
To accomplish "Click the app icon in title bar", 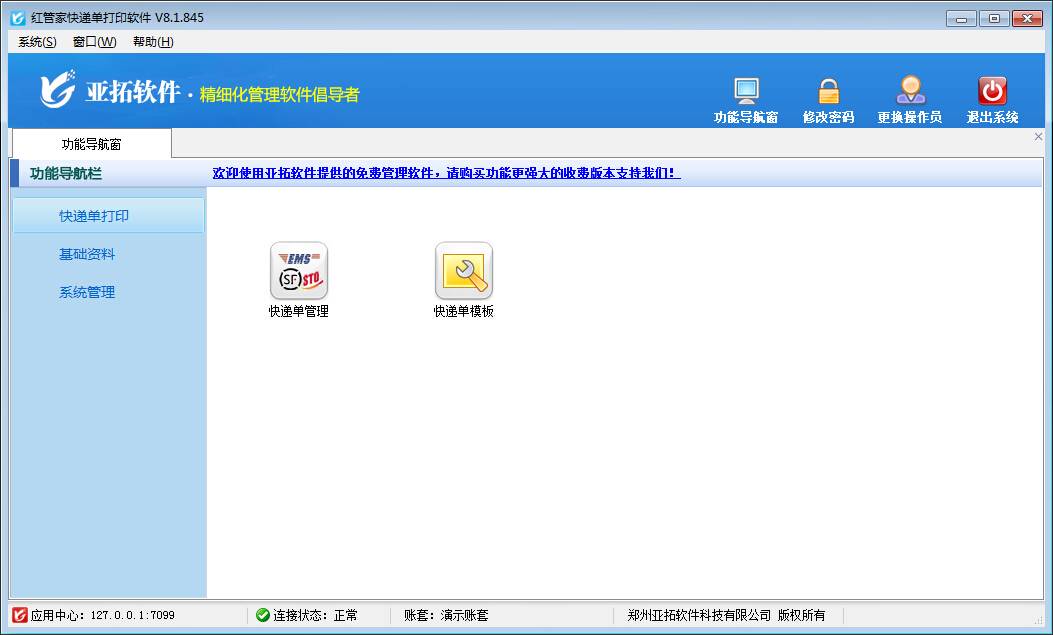I will (17, 18).
